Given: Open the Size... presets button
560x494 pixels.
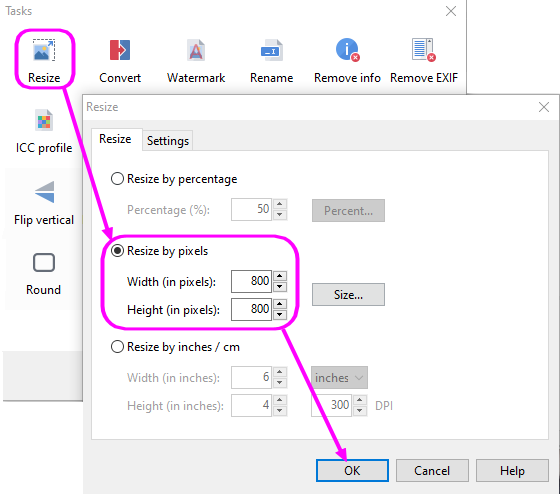Looking at the screenshot, I should pos(348,295).
